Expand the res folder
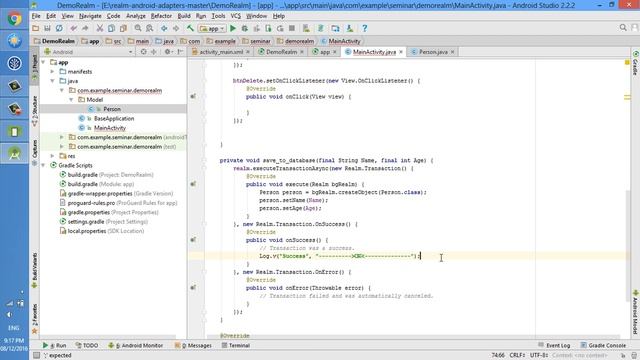Image resolution: width=640 pixels, height=360 pixels. 53,156
